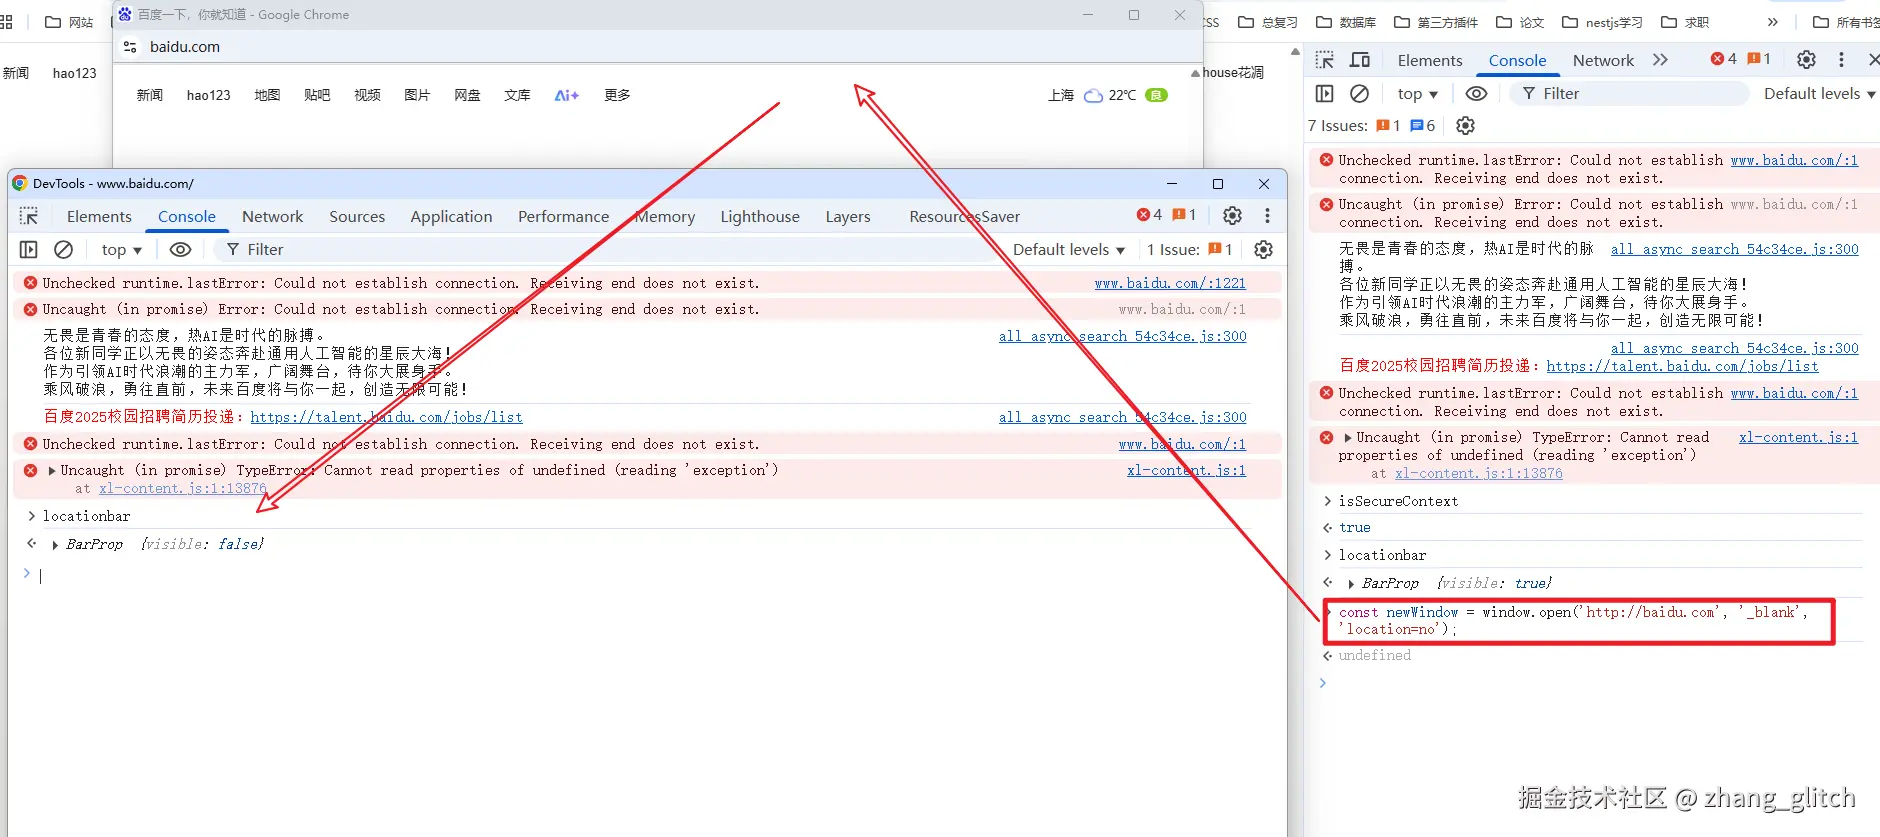This screenshot has width=1880, height=837.
Task: Click error count badge in DevTools window
Action: 1149,215
